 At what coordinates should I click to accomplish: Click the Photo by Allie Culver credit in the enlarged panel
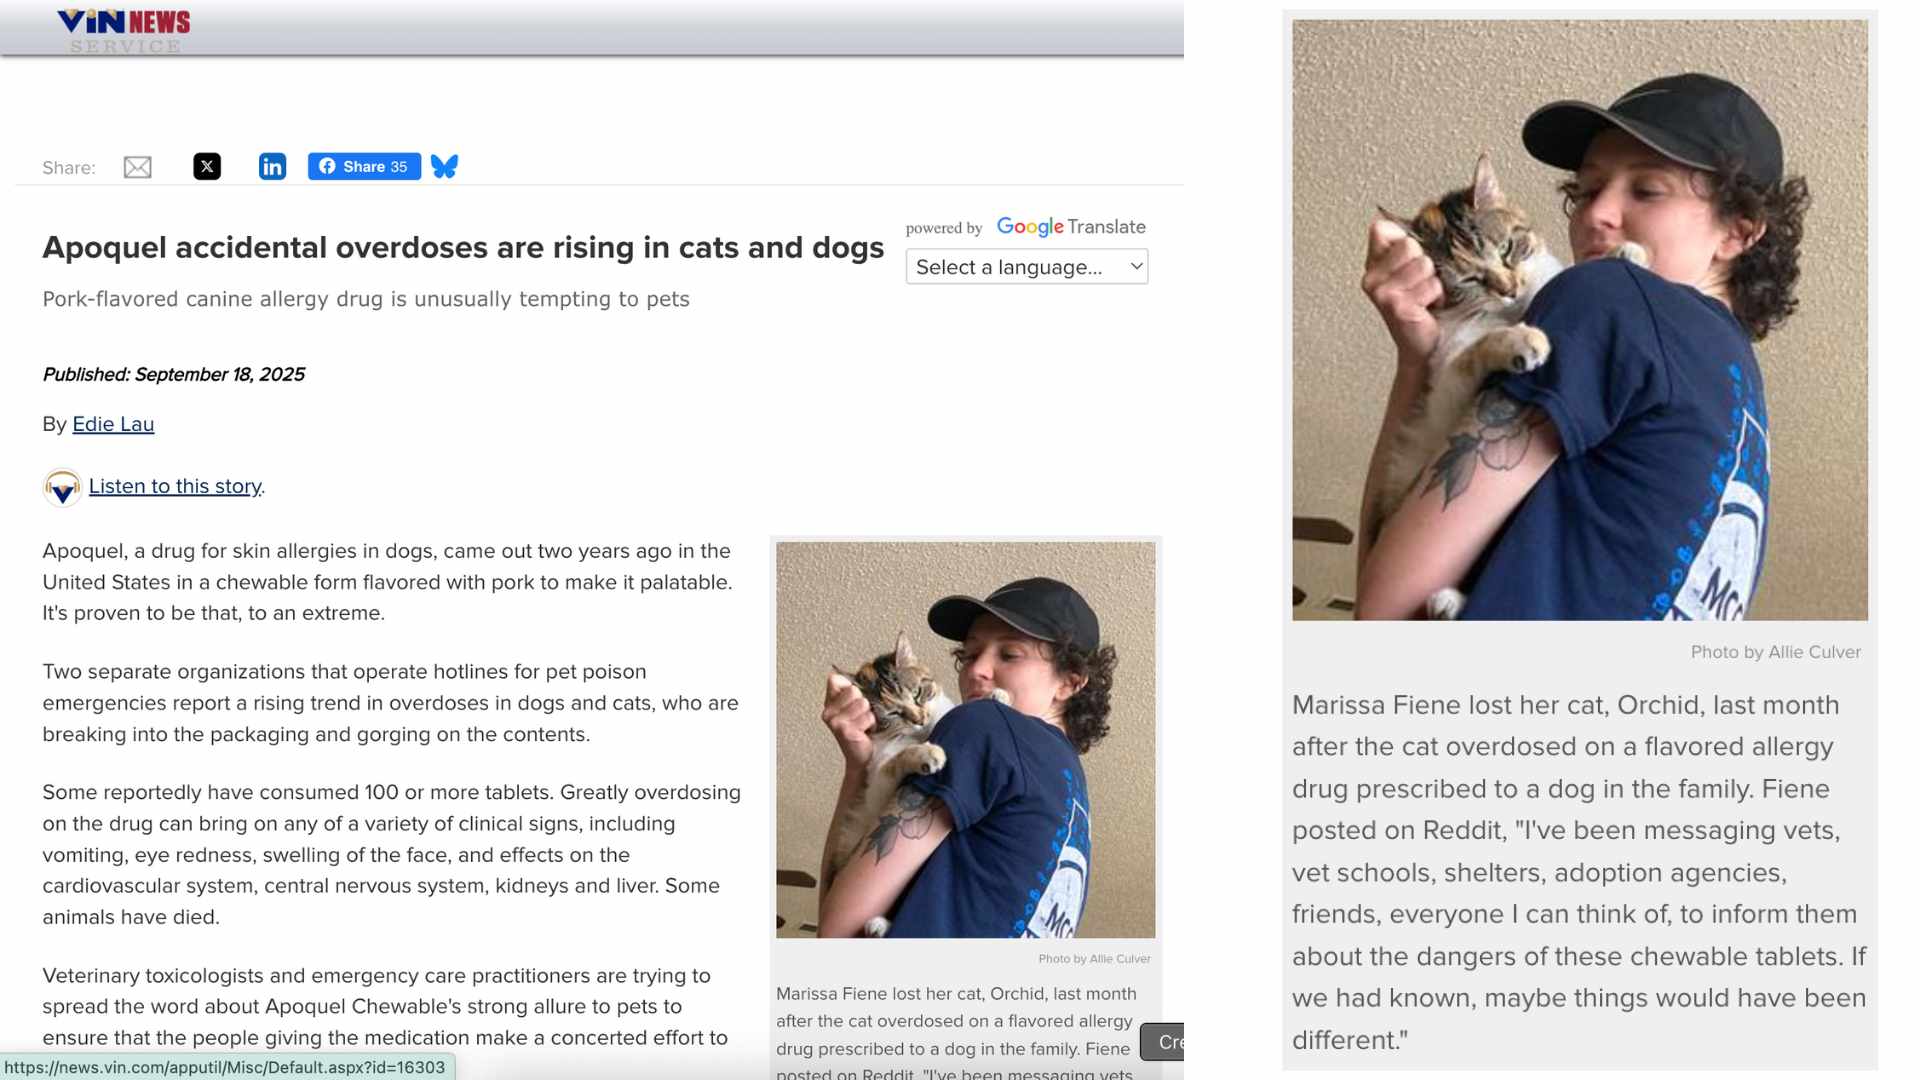coord(1776,652)
